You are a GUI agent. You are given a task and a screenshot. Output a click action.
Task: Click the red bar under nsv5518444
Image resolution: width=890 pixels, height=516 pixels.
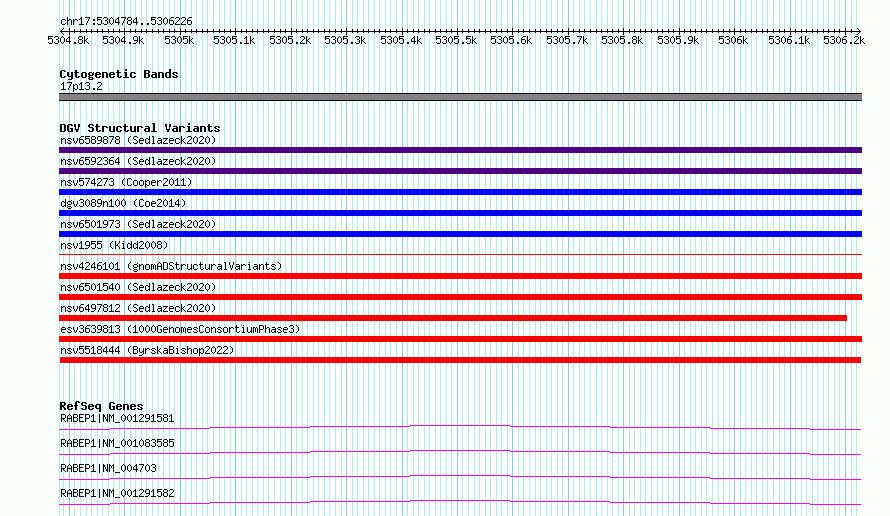(460, 360)
